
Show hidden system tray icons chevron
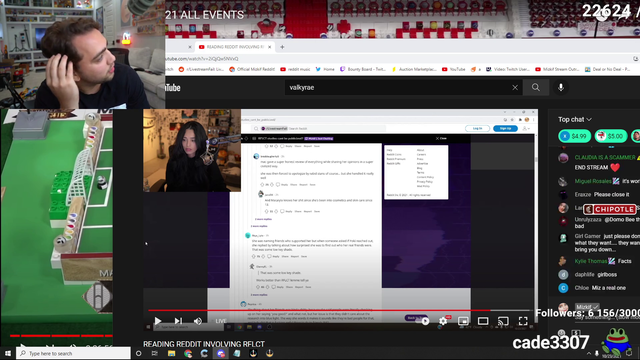point(589,353)
